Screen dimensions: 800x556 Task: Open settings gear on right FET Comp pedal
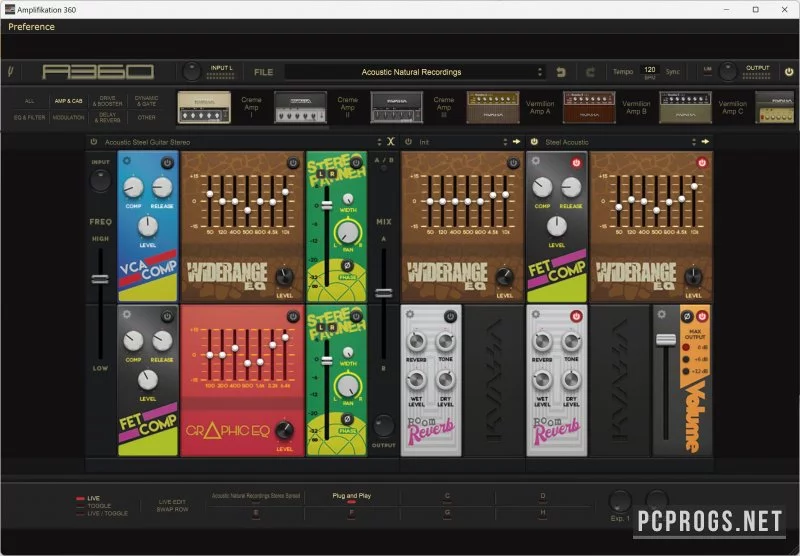coord(536,161)
